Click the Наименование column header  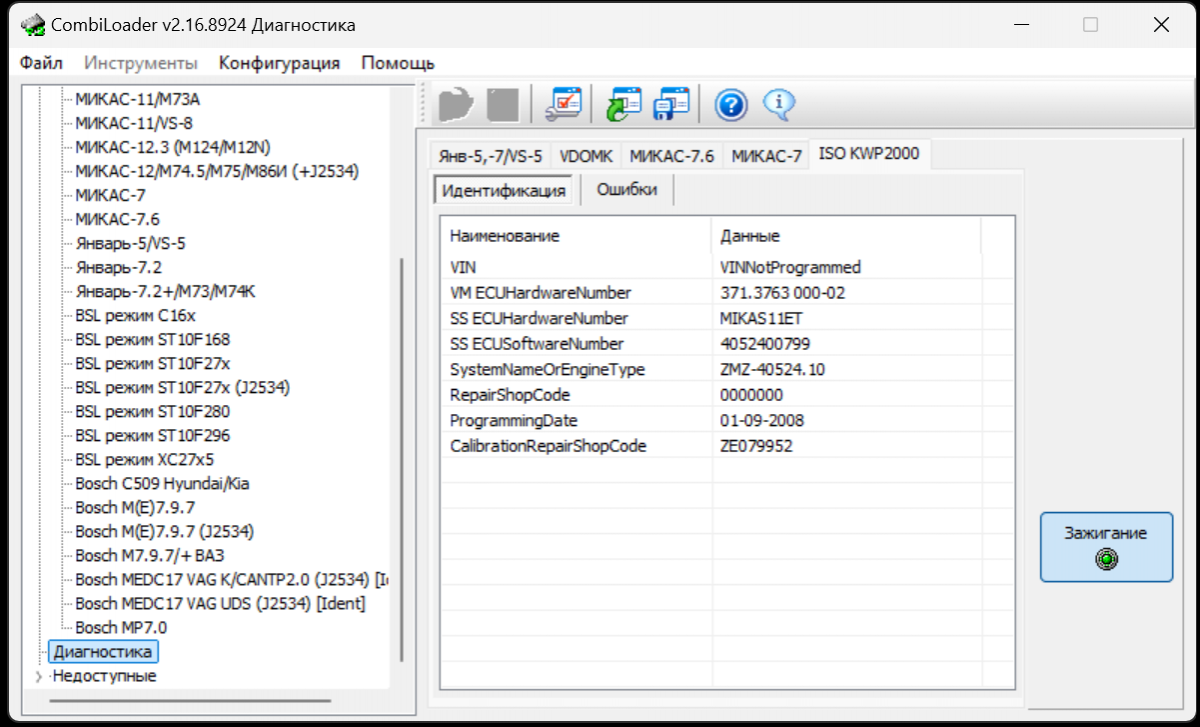pos(576,236)
